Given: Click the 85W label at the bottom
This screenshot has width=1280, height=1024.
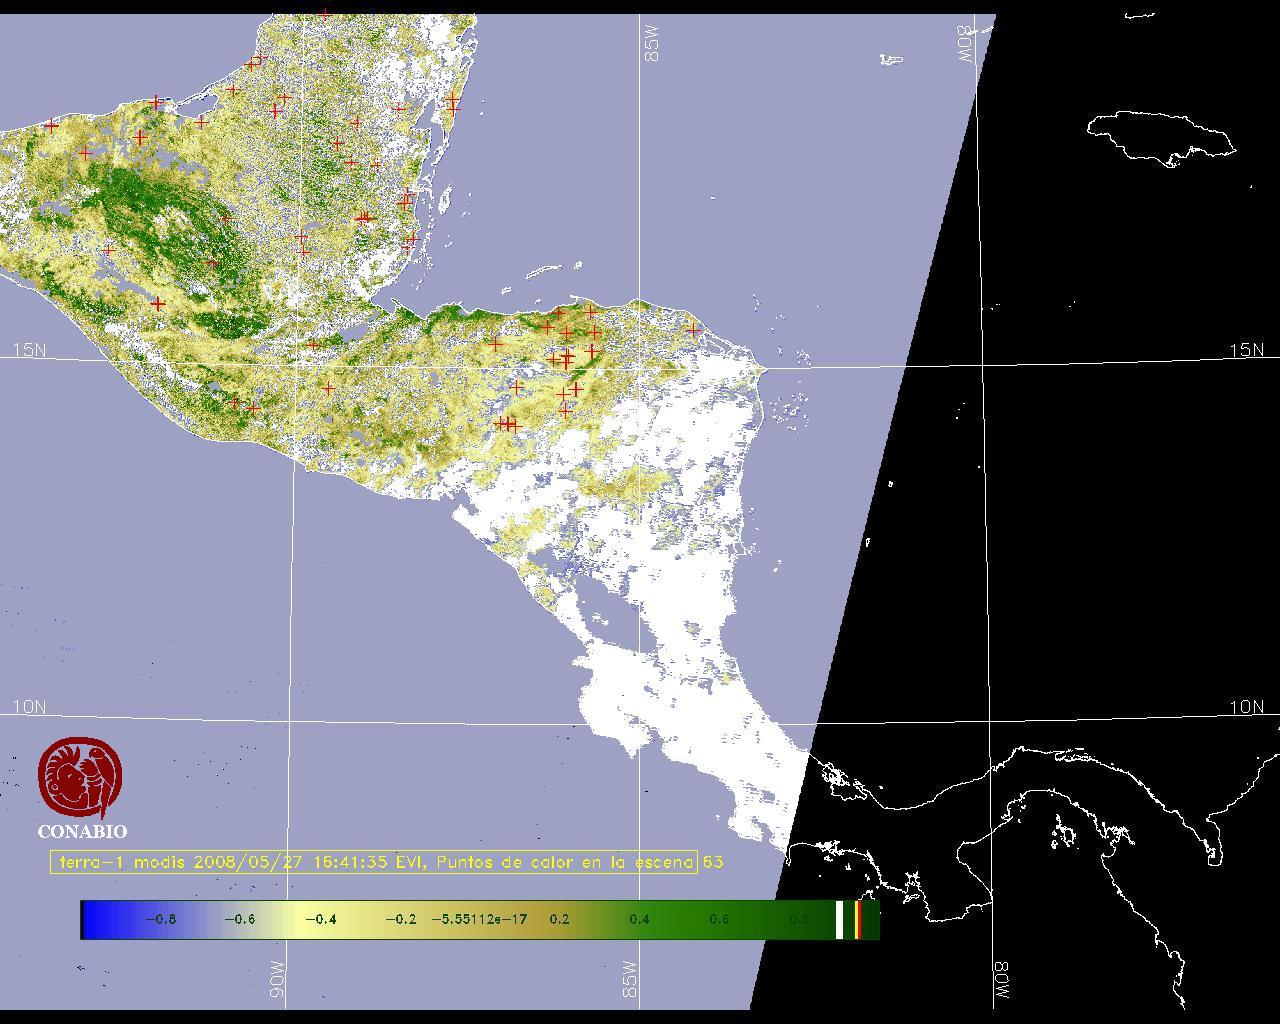Looking at the screenshot, I should point(629,980).
